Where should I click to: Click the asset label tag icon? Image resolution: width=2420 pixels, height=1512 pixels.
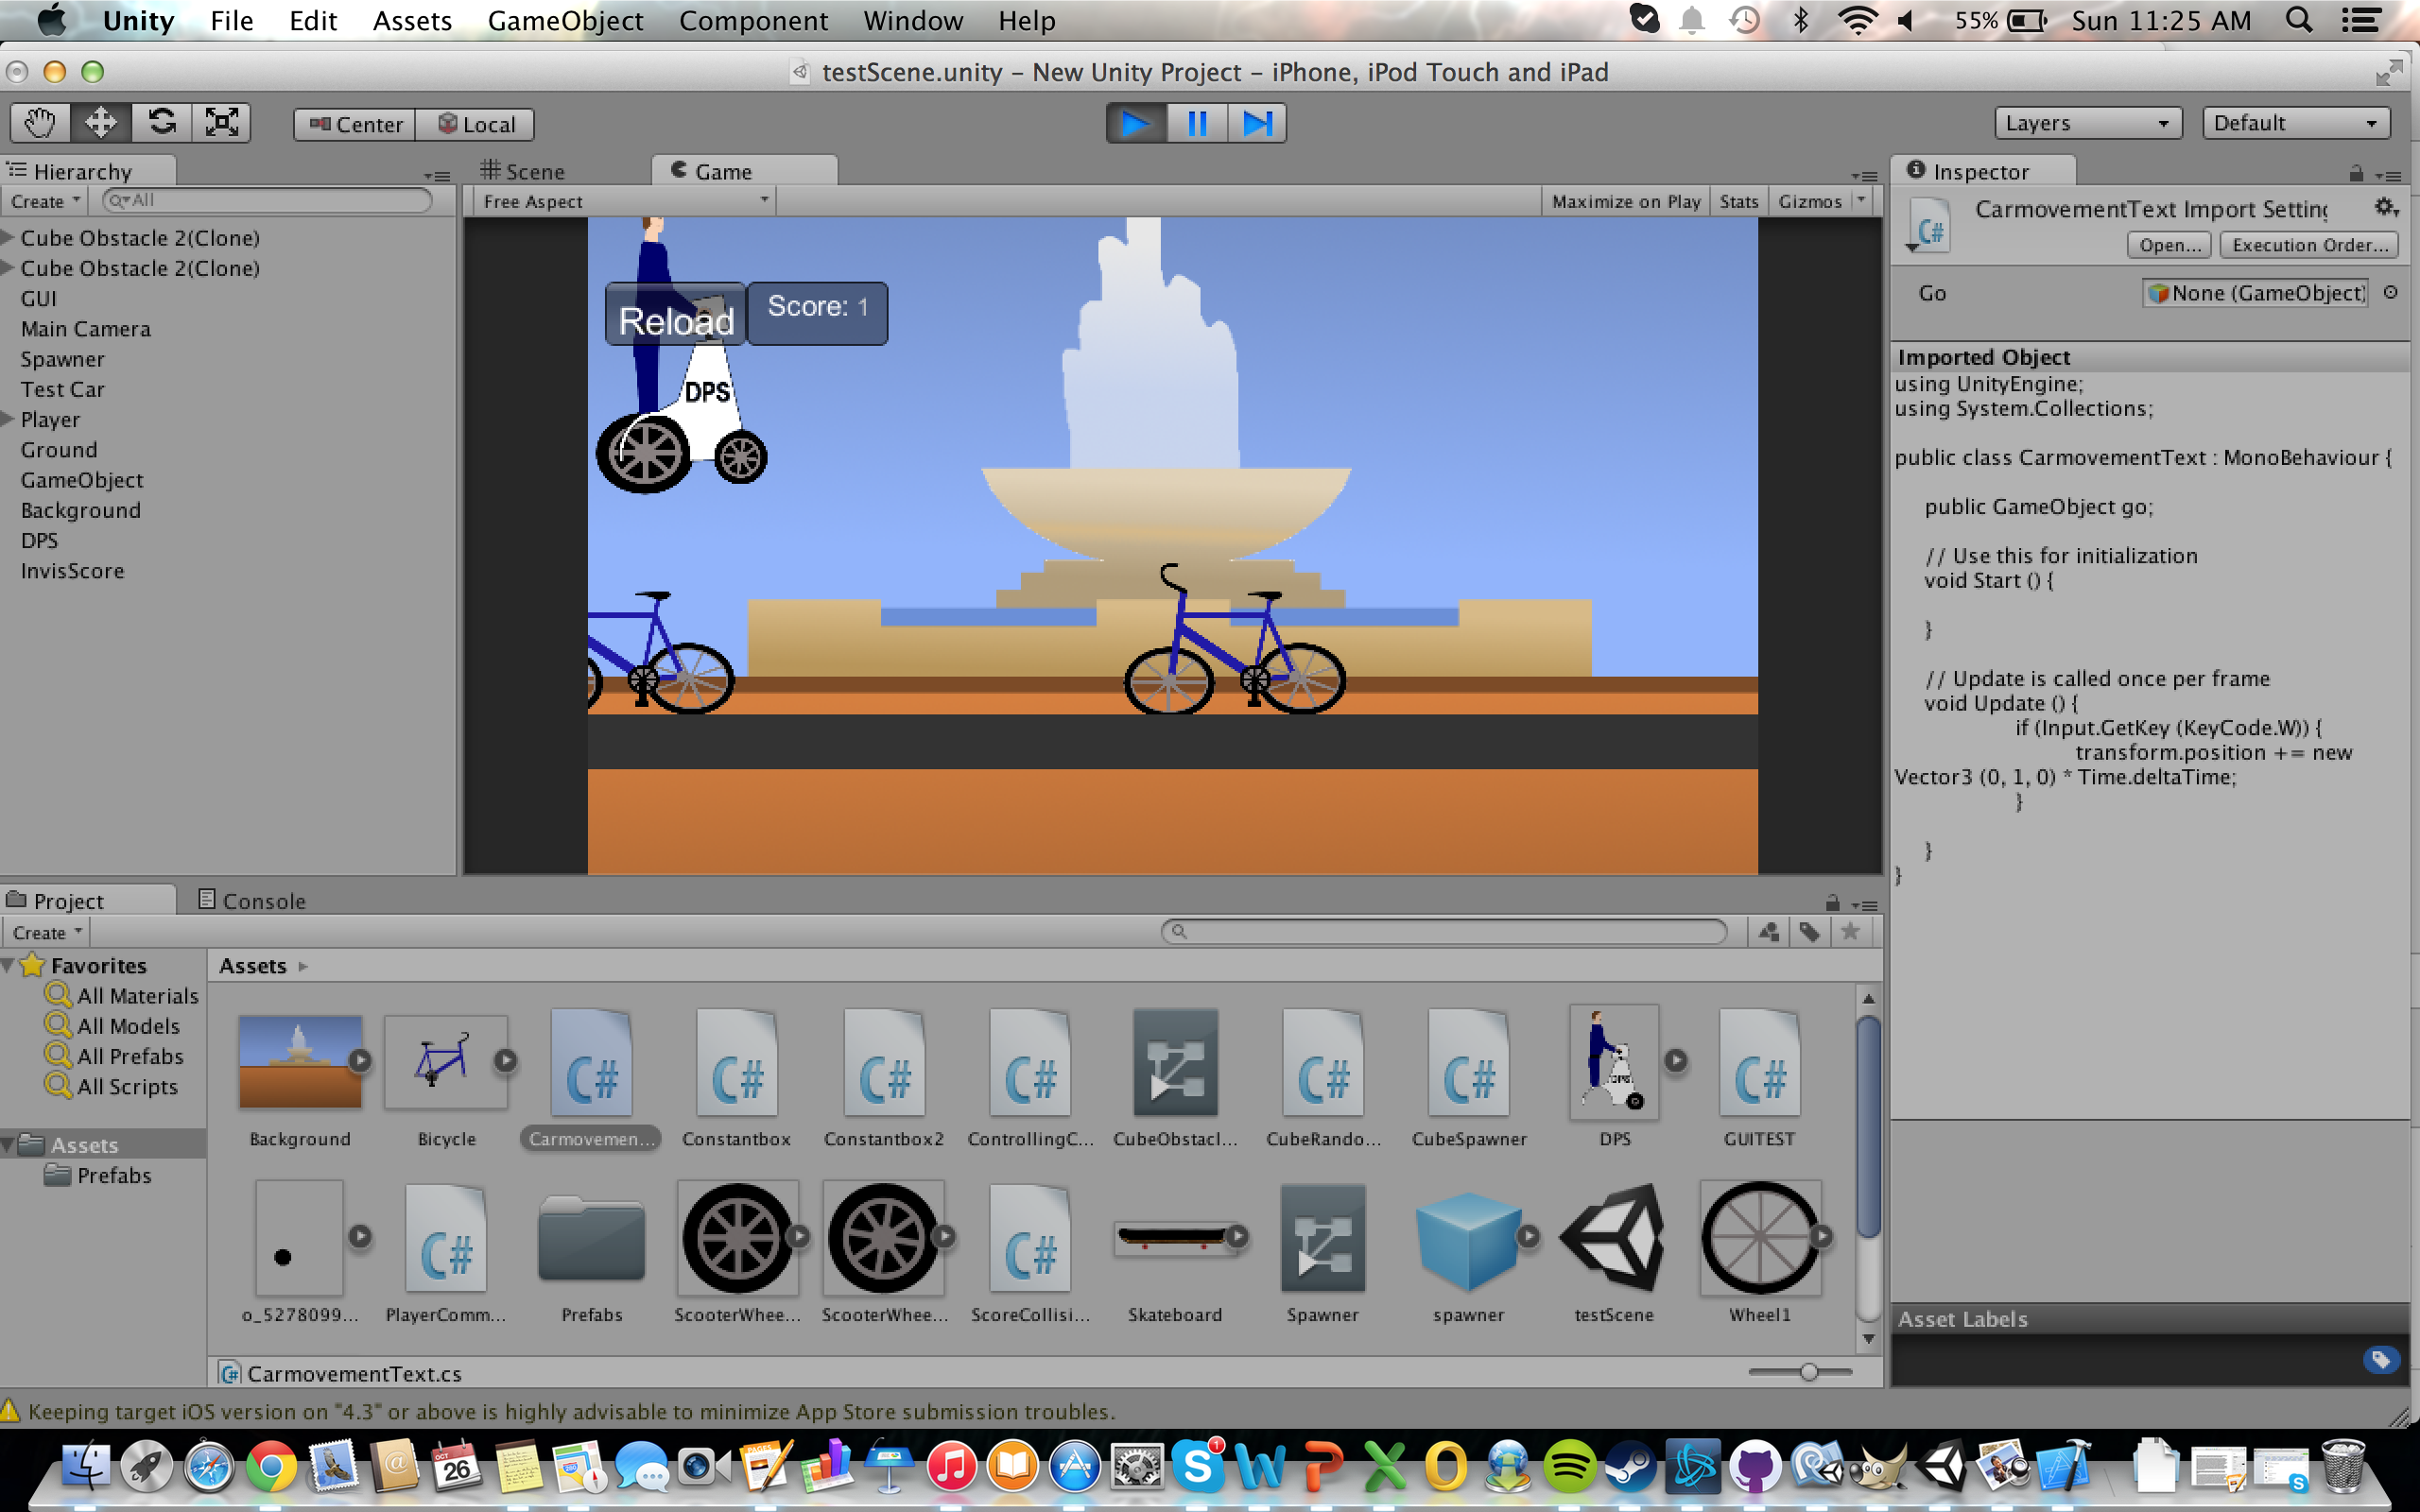(x=2380, y=1359)
